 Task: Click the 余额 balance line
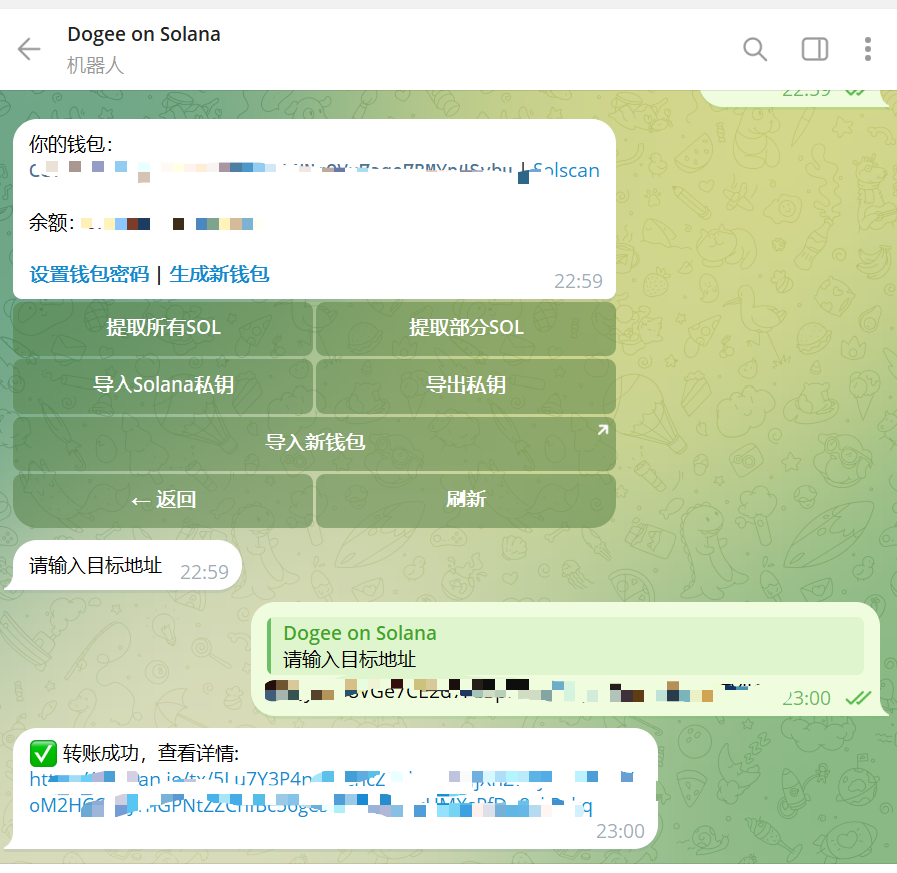coord(146,223)
